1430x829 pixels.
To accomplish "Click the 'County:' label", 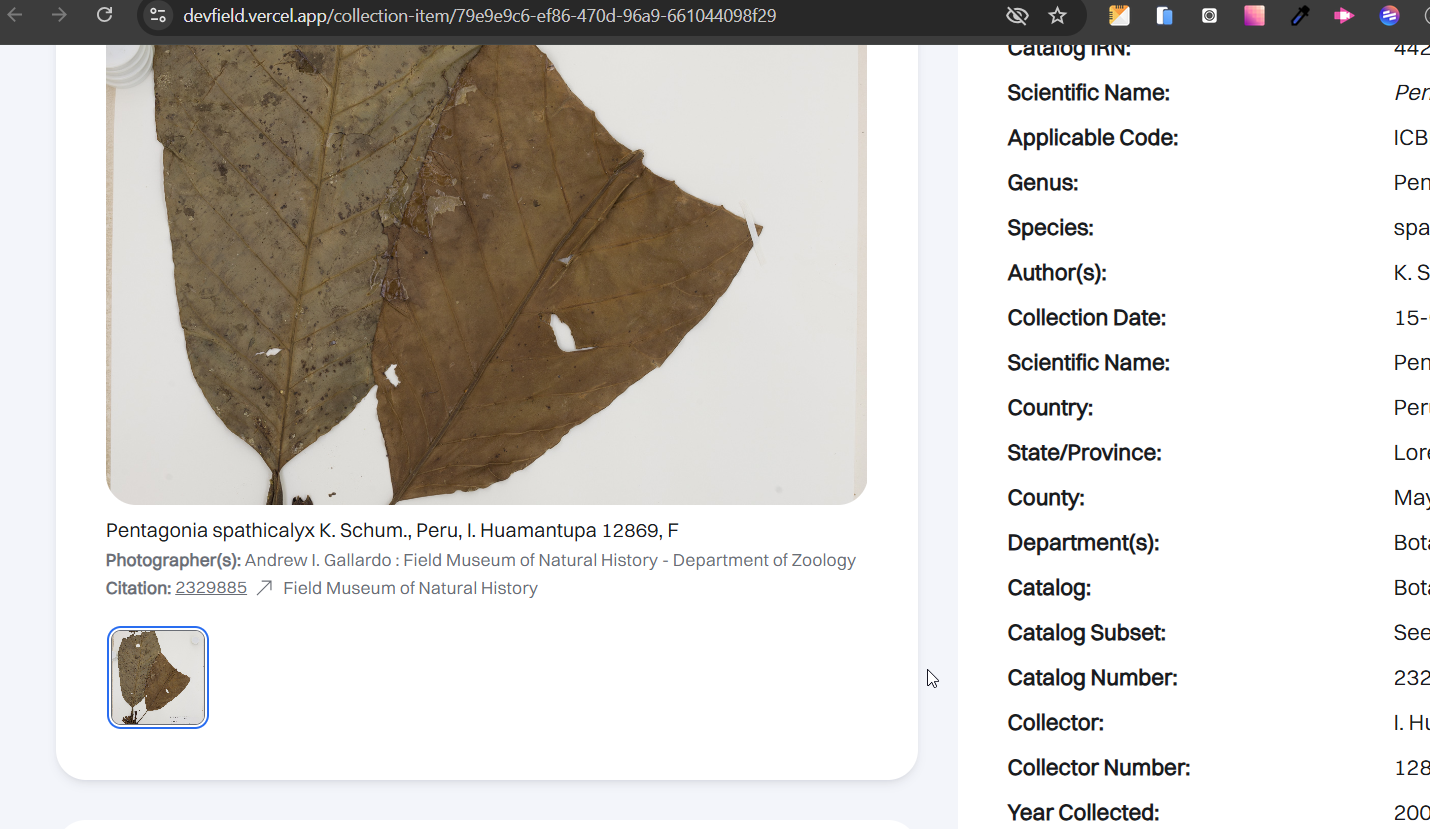I will coord(1046,498).
